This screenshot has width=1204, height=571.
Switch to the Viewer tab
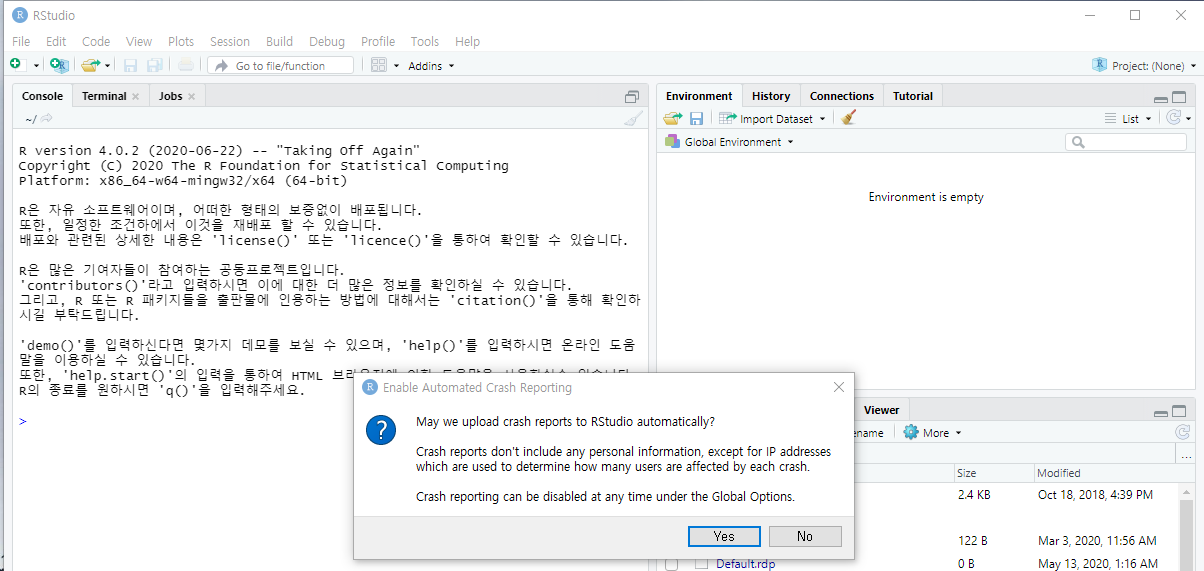point(881,410)
